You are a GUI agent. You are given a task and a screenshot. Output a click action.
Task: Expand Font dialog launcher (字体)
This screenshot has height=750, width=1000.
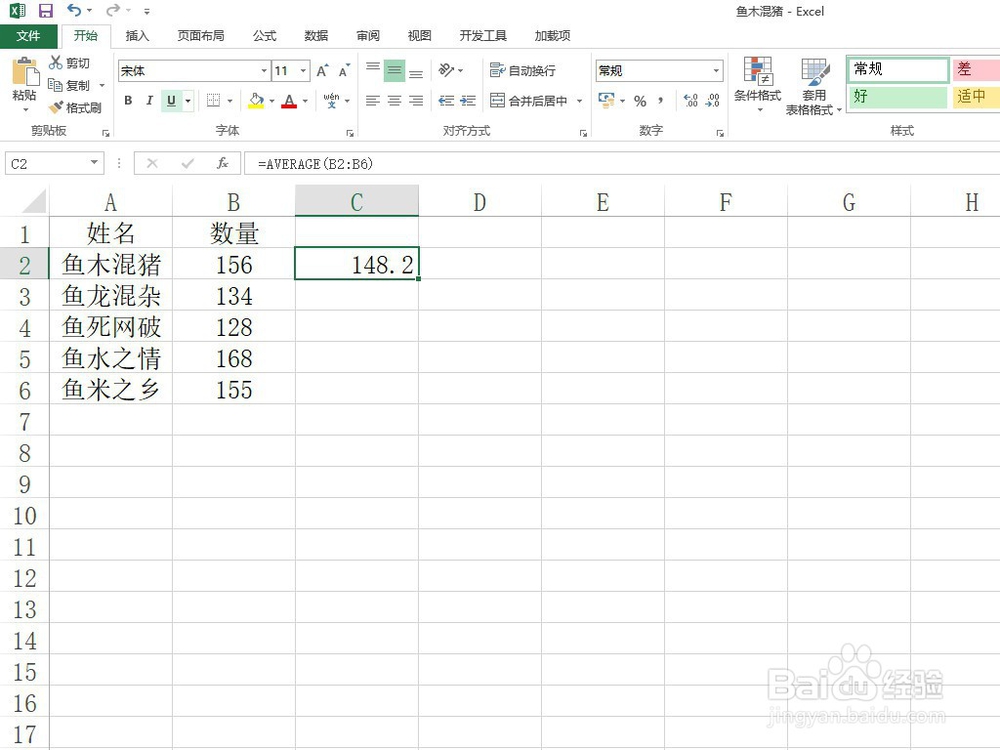(x=349, y=133)
